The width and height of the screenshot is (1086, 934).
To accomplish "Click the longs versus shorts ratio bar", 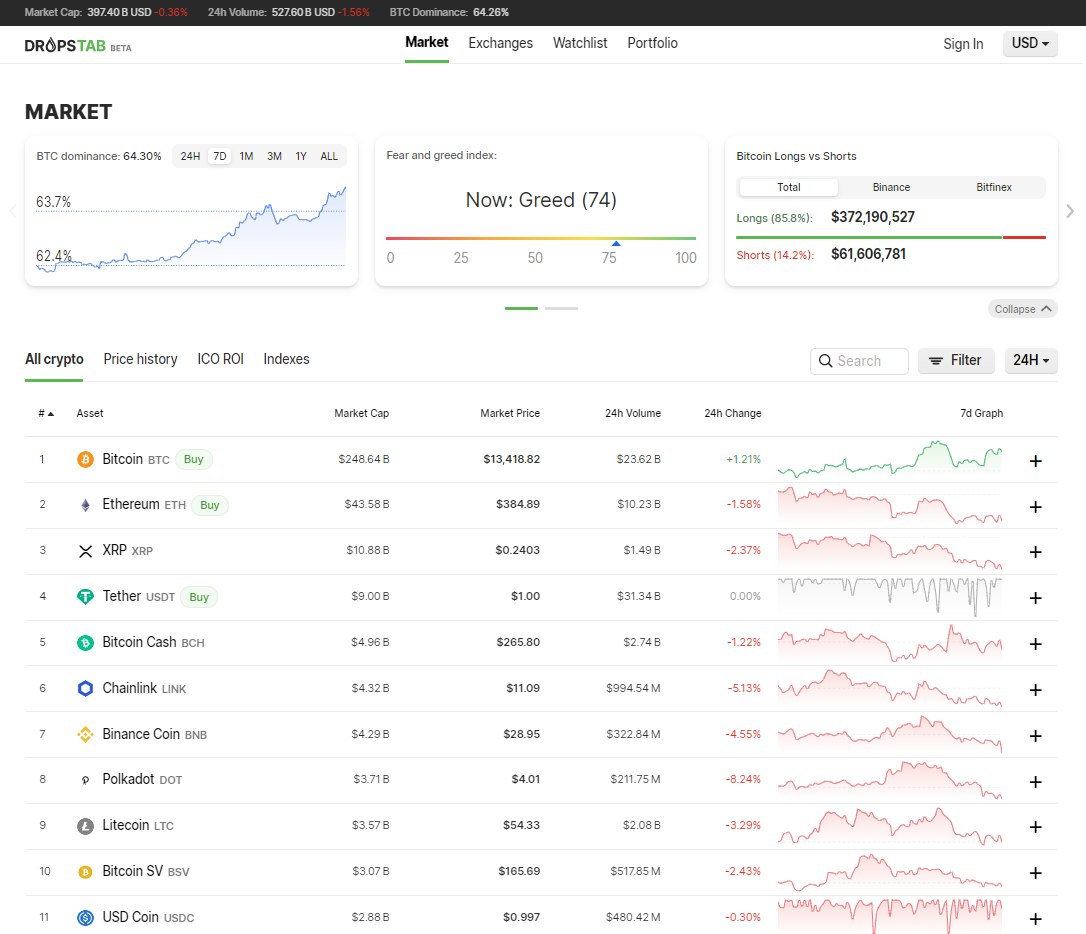I will [891, 237].
